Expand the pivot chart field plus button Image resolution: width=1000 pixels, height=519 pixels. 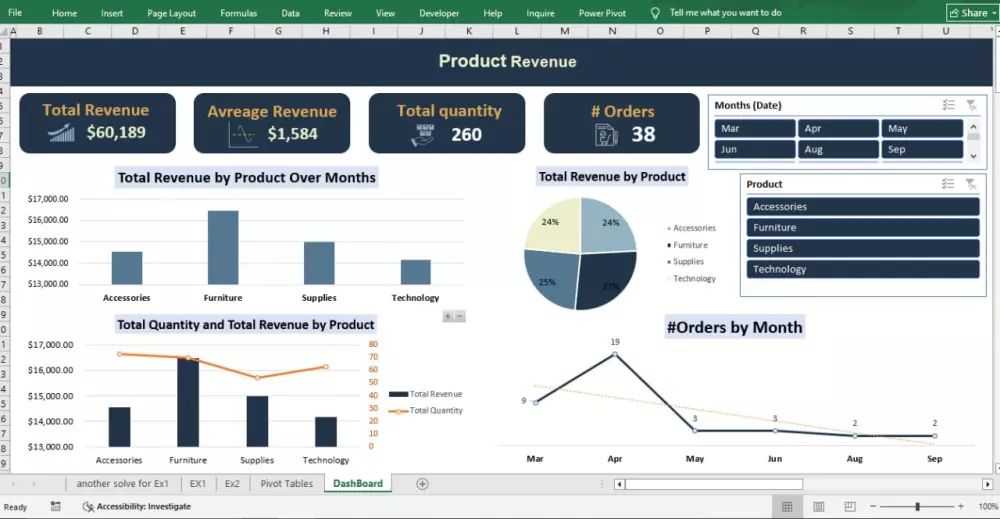(x=448, y=316)
